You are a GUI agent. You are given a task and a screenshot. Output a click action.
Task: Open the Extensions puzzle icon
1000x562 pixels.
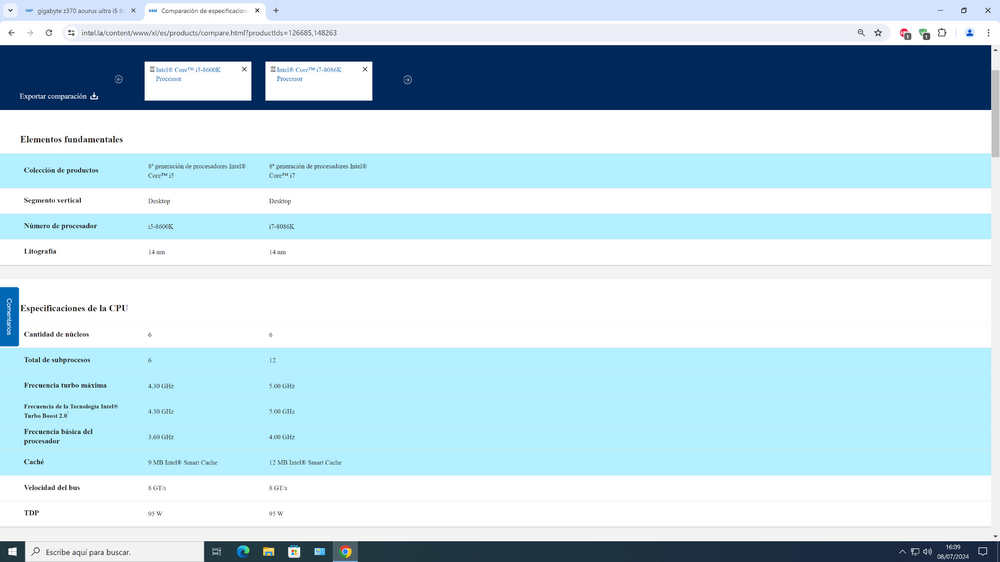pyautogui.click(x=942, y=33)
